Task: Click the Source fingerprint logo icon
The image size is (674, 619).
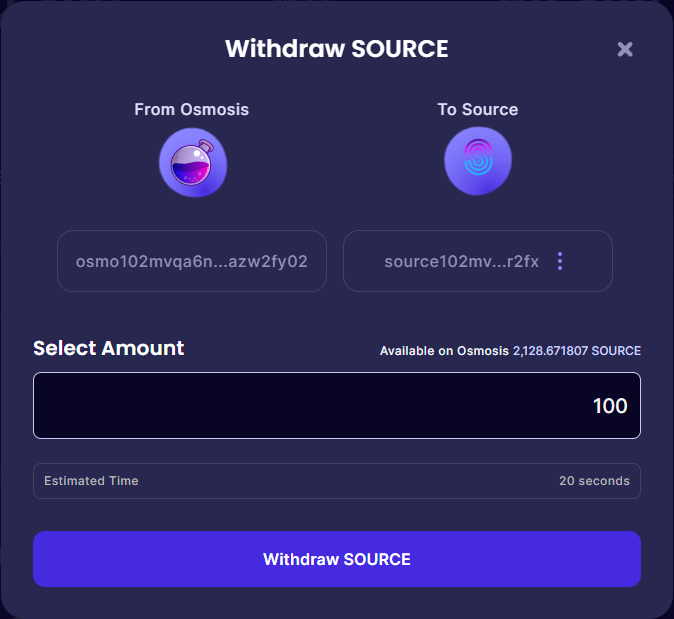Action: 478,162
